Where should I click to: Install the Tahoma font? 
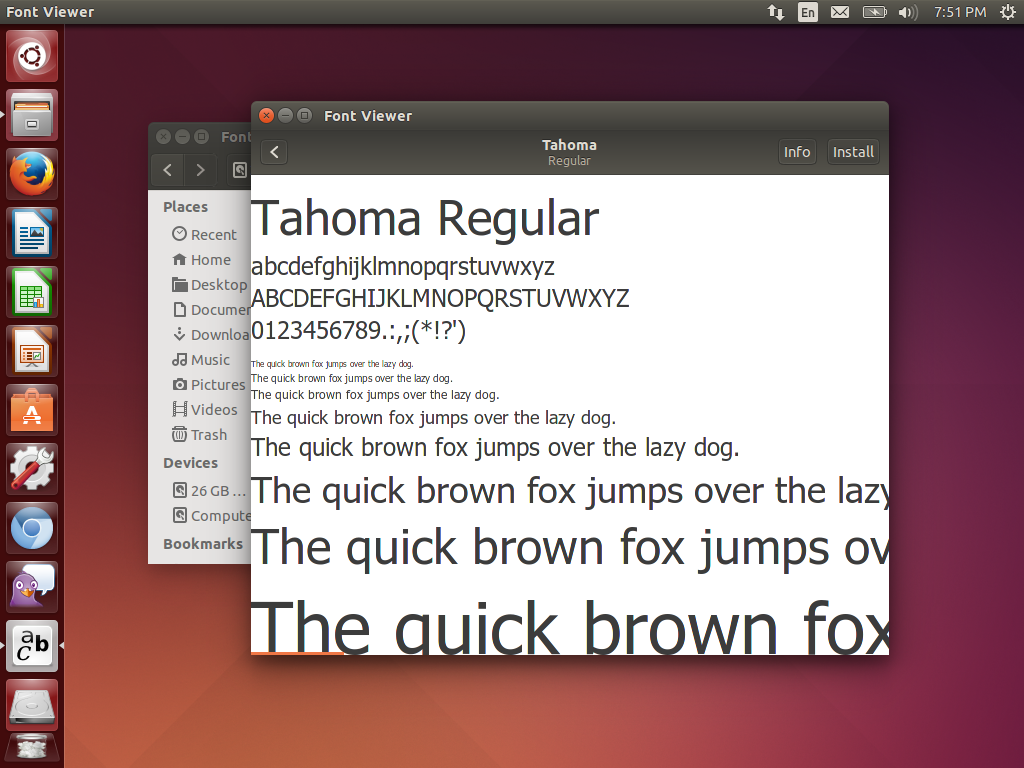(x=853, y=152)
